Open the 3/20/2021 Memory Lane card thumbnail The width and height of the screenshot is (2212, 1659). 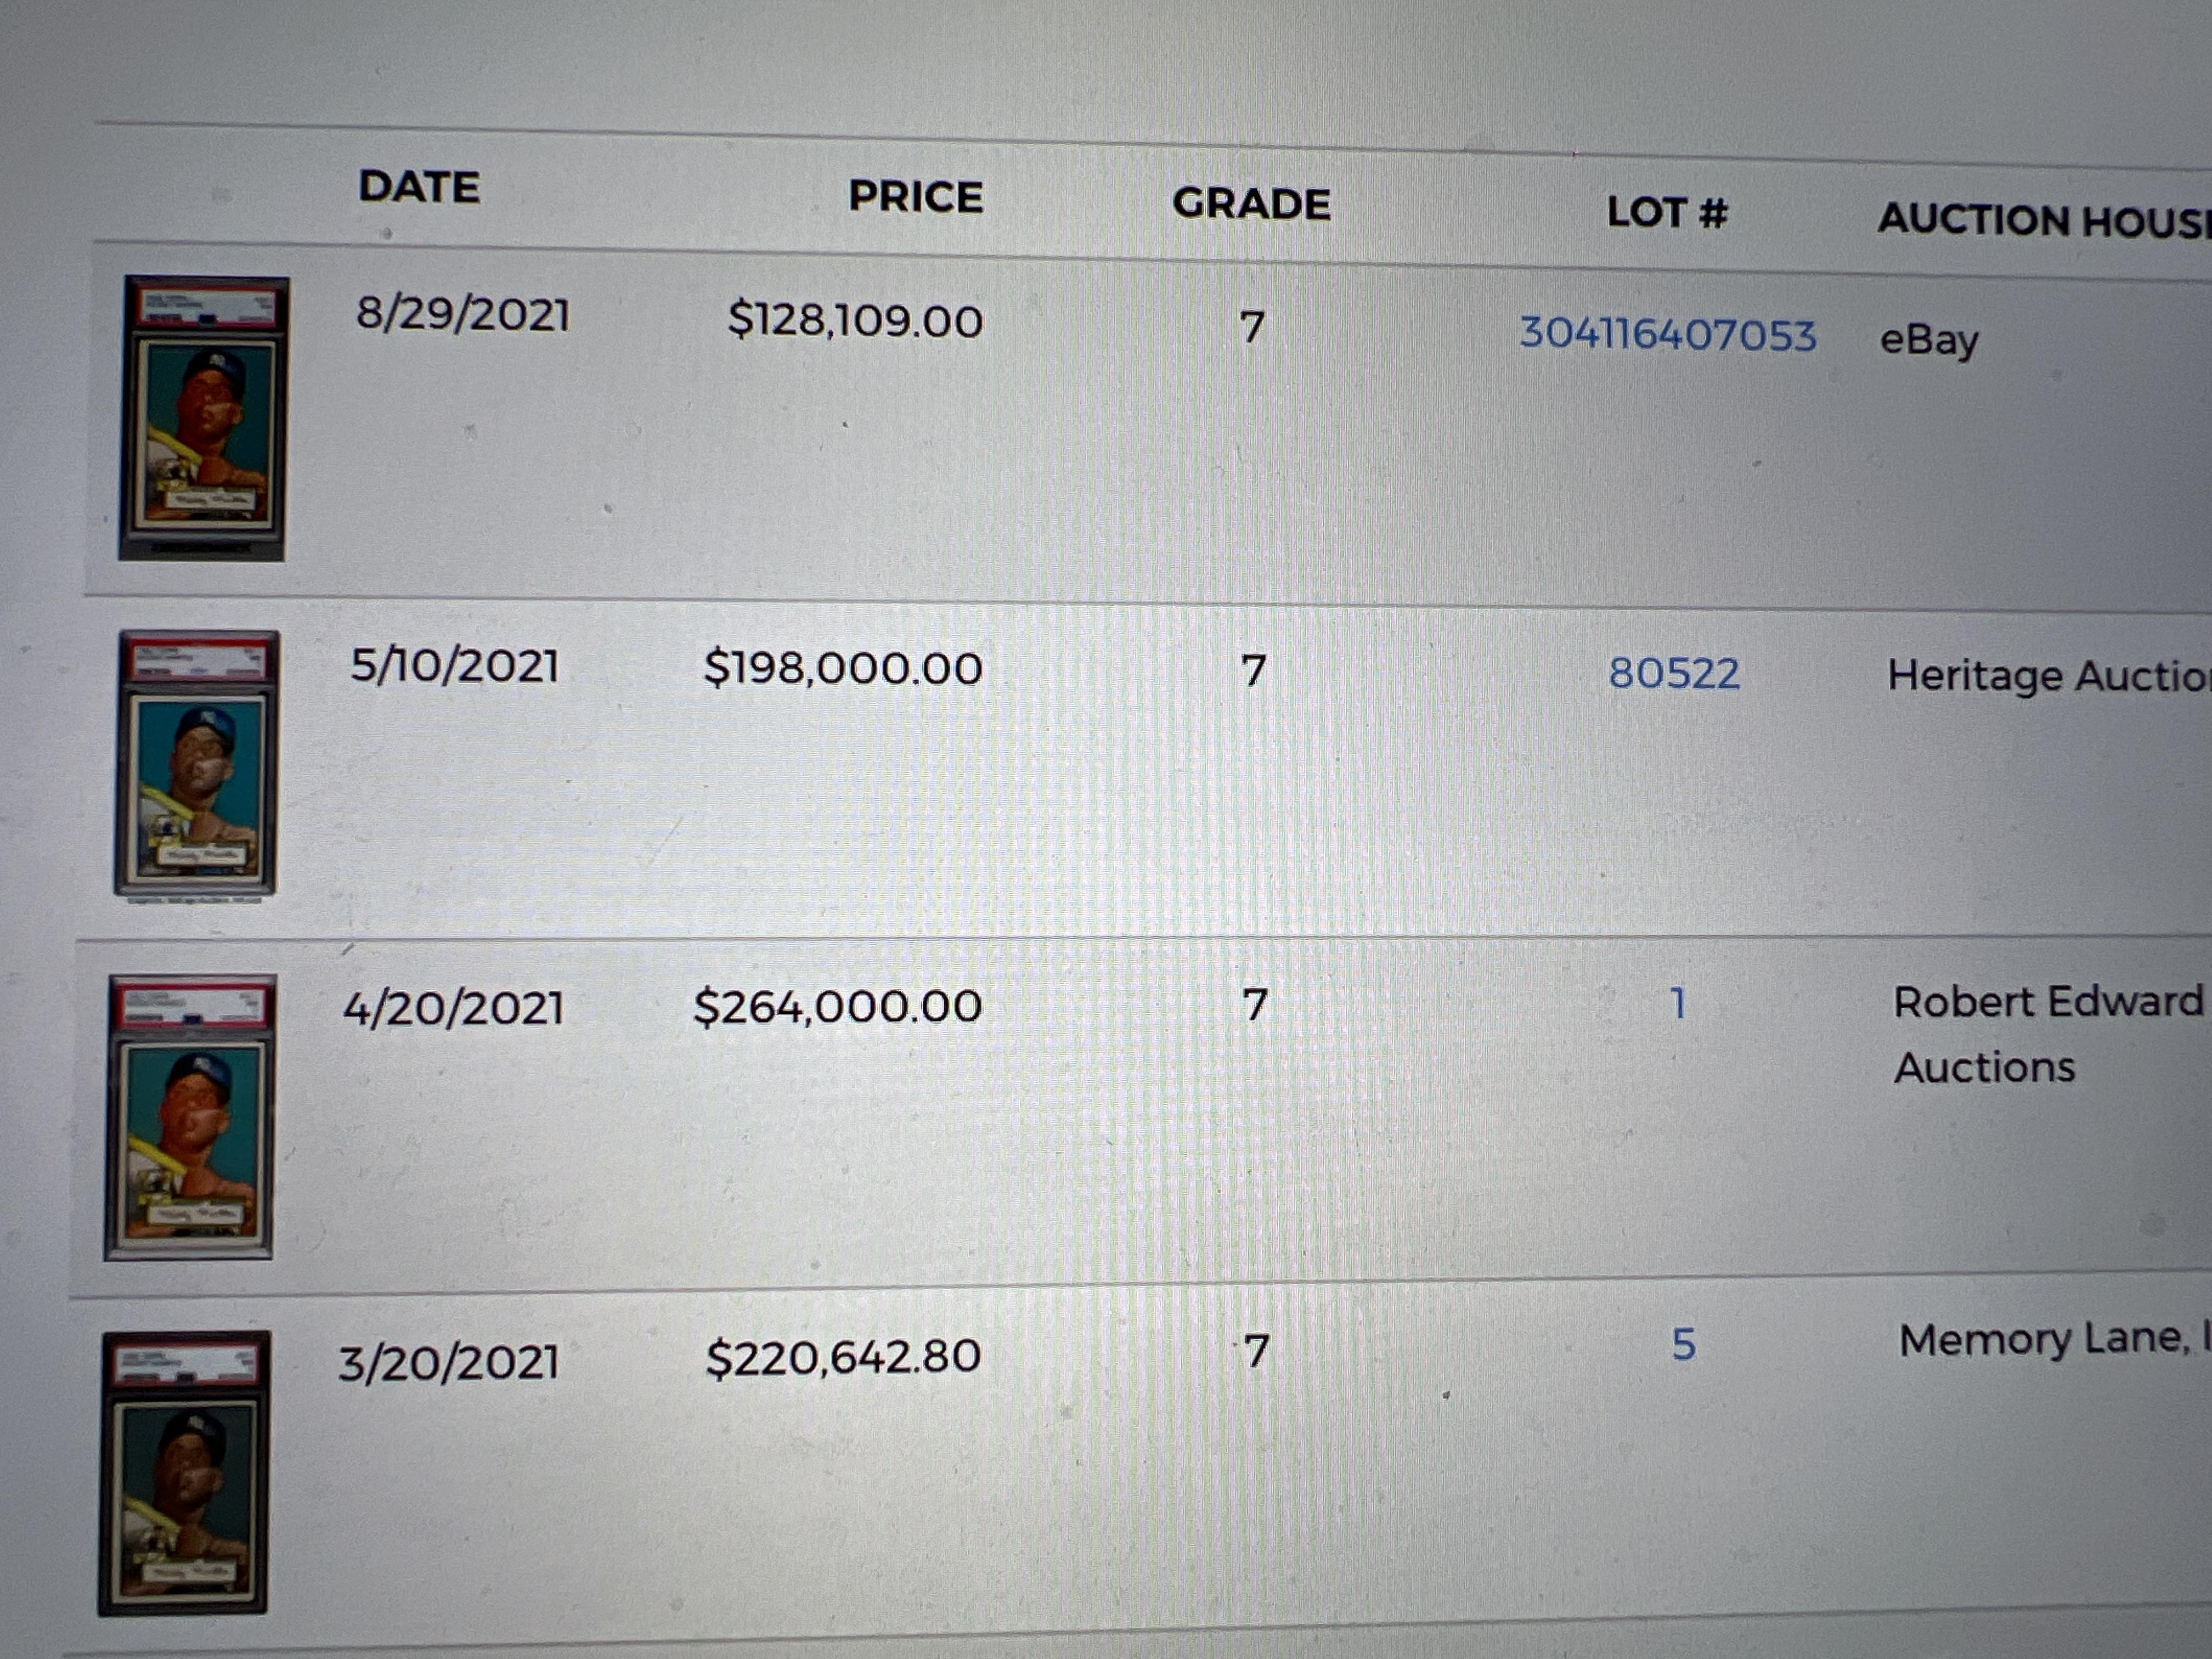click(185, 1473)
